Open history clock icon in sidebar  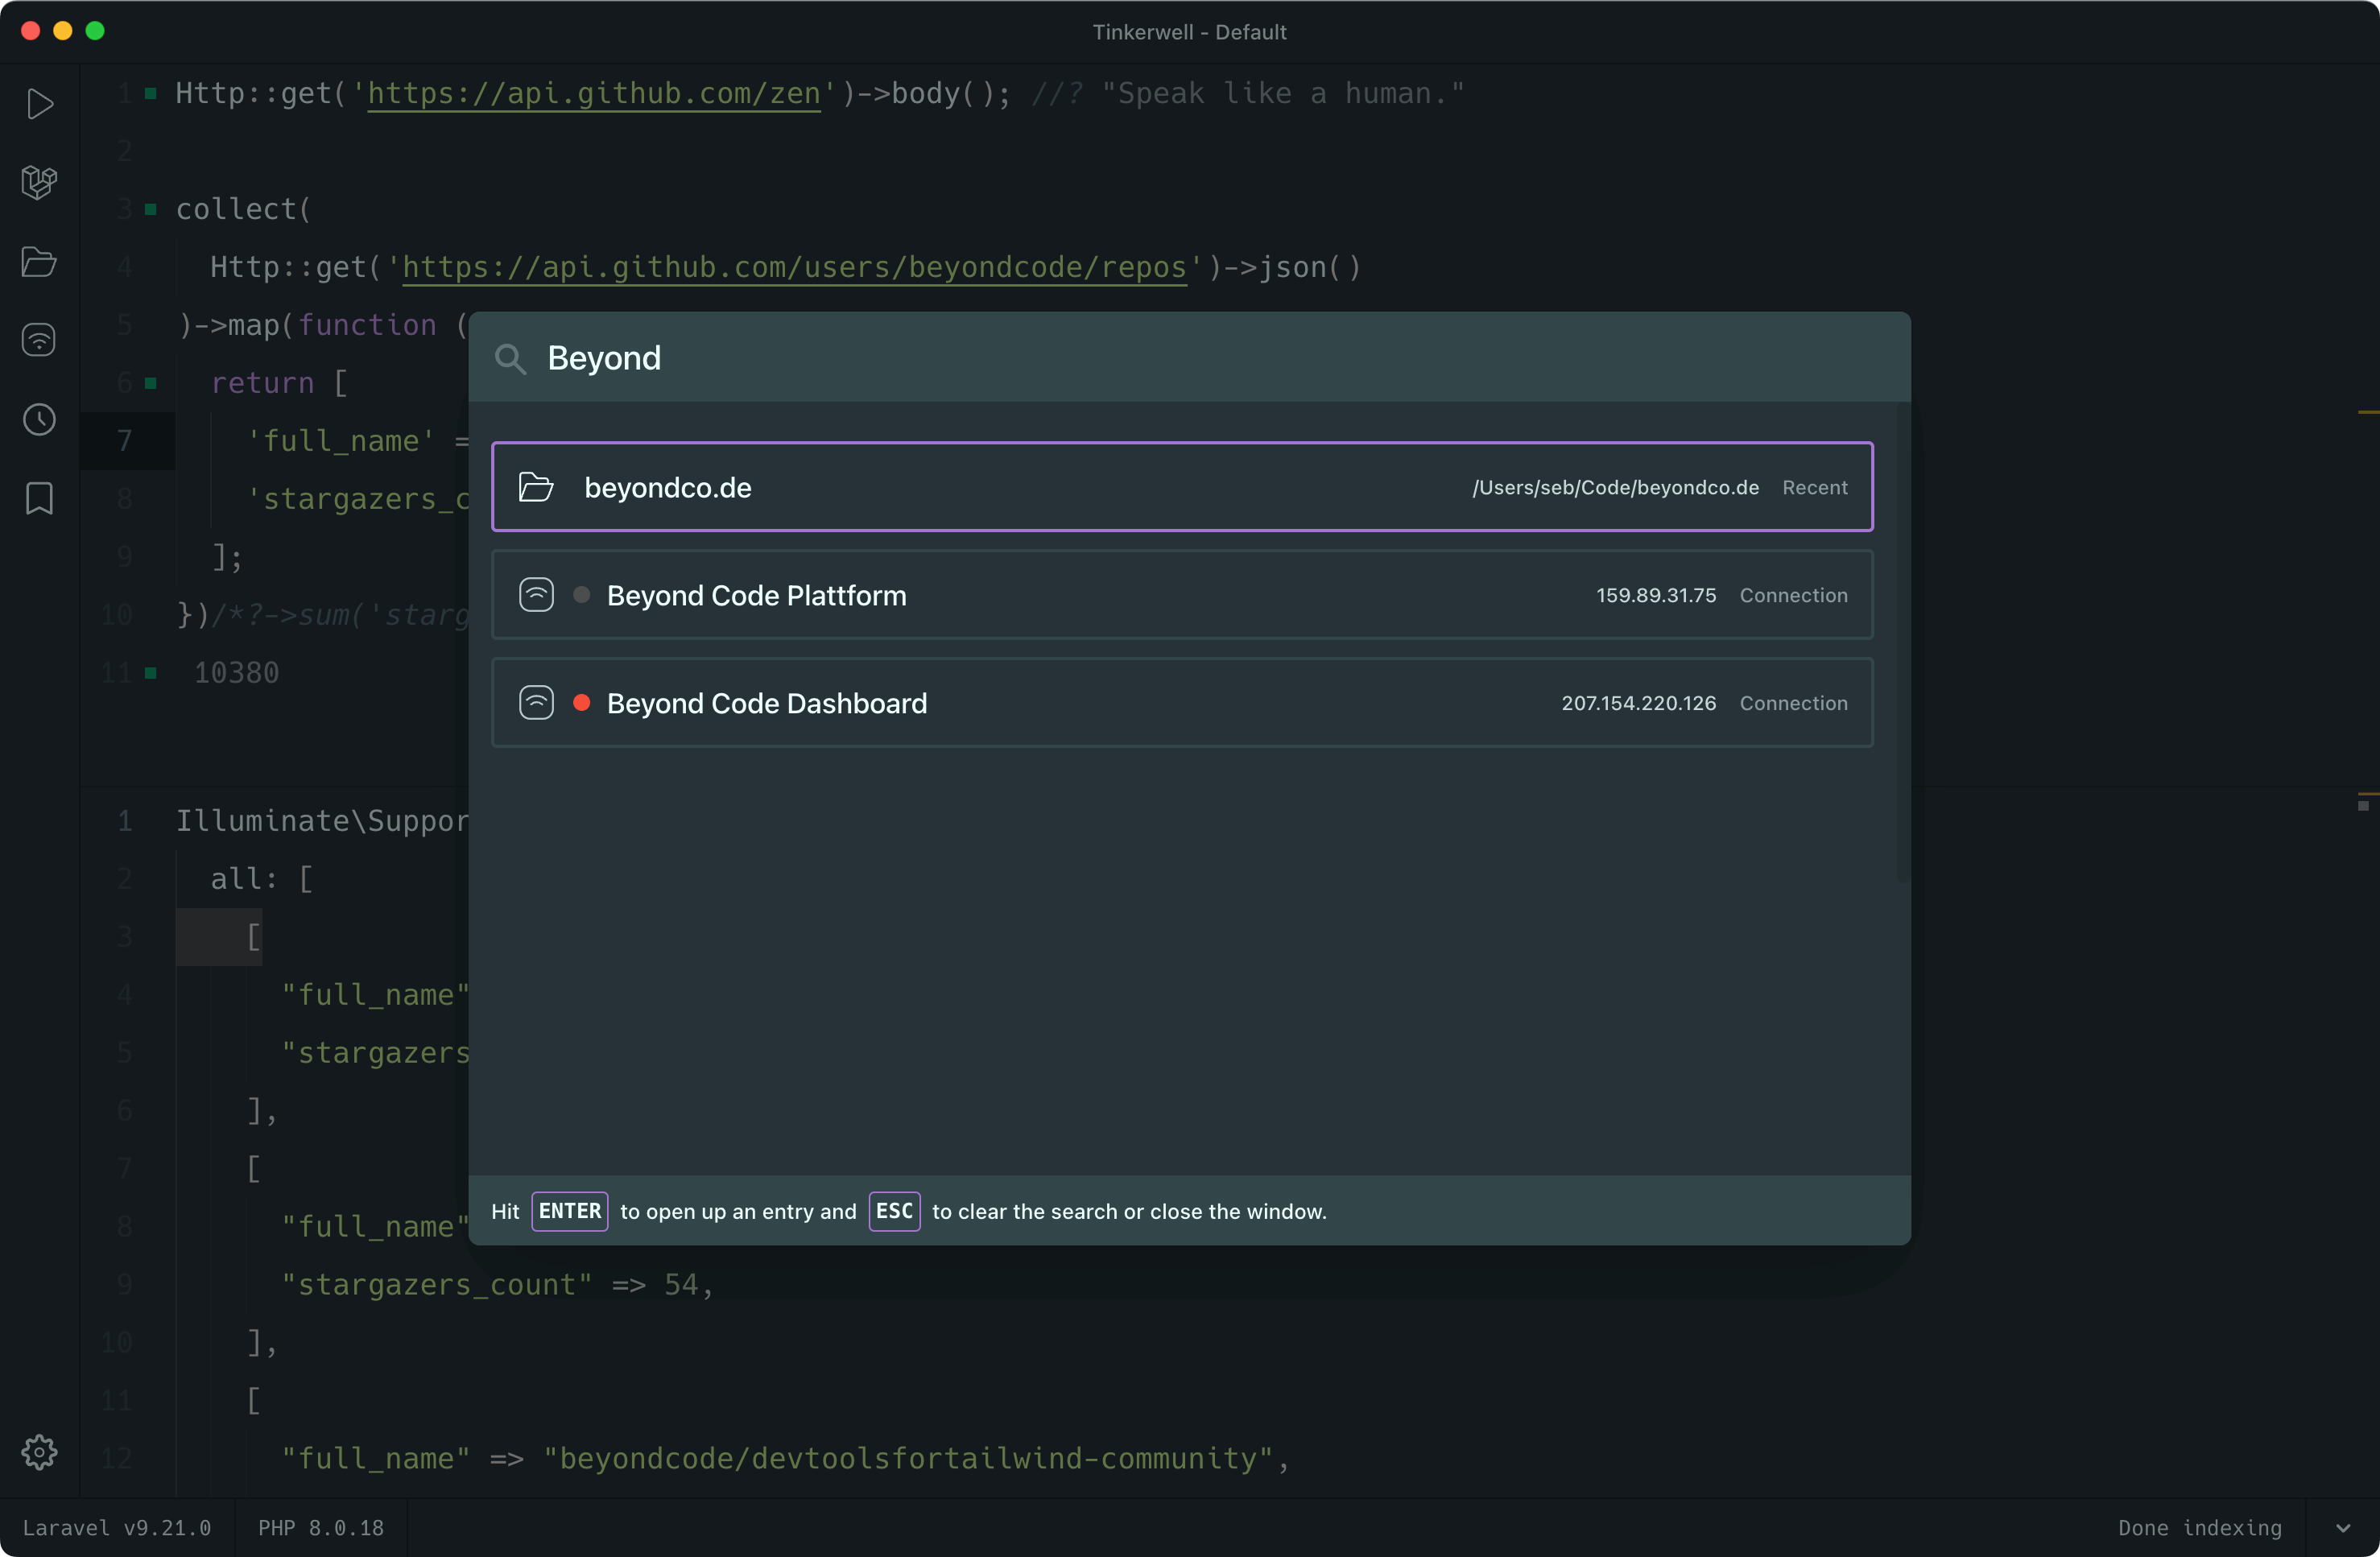click(39, 419)
